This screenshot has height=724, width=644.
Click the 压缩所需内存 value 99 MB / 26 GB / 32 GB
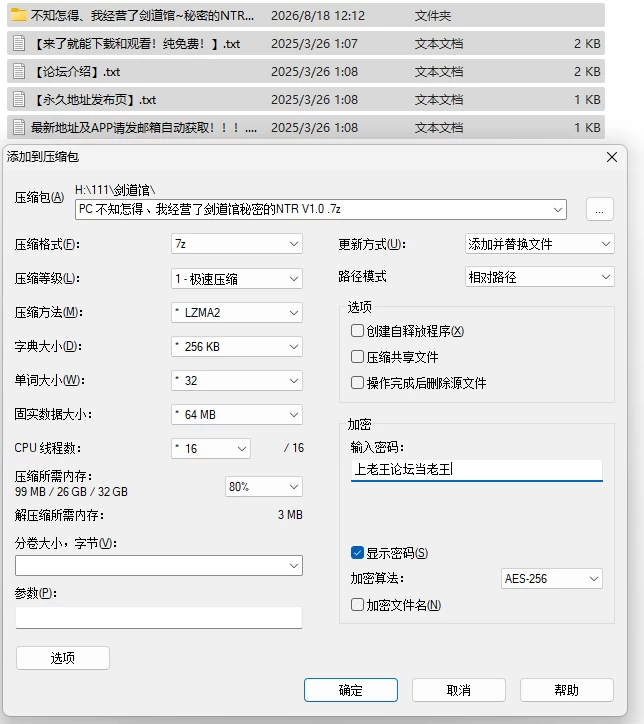pos(71,492)
